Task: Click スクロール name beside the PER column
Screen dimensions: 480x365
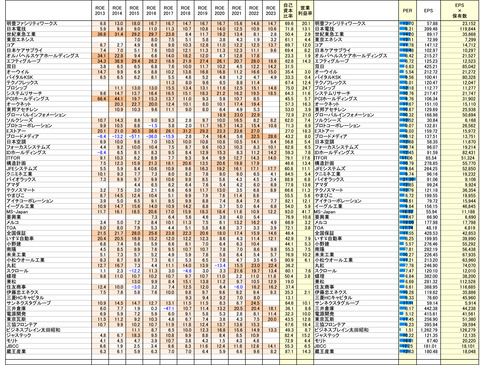Action: (x=326, y=271)
